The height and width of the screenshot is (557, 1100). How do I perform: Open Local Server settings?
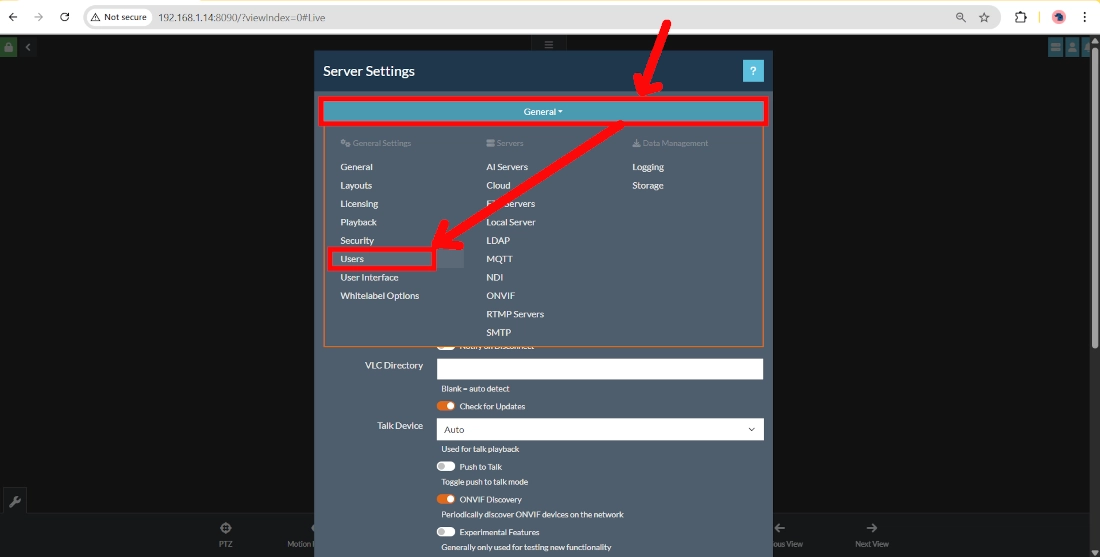pos(511,222)
